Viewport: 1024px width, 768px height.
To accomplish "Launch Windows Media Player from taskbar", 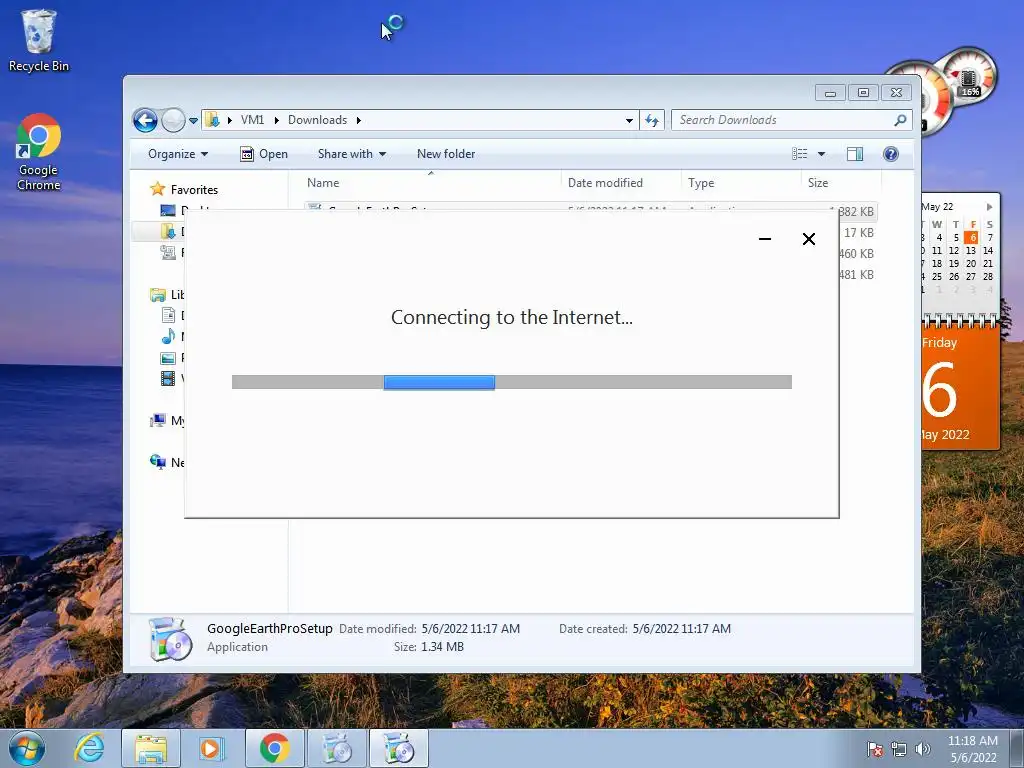I will [211, 748].
